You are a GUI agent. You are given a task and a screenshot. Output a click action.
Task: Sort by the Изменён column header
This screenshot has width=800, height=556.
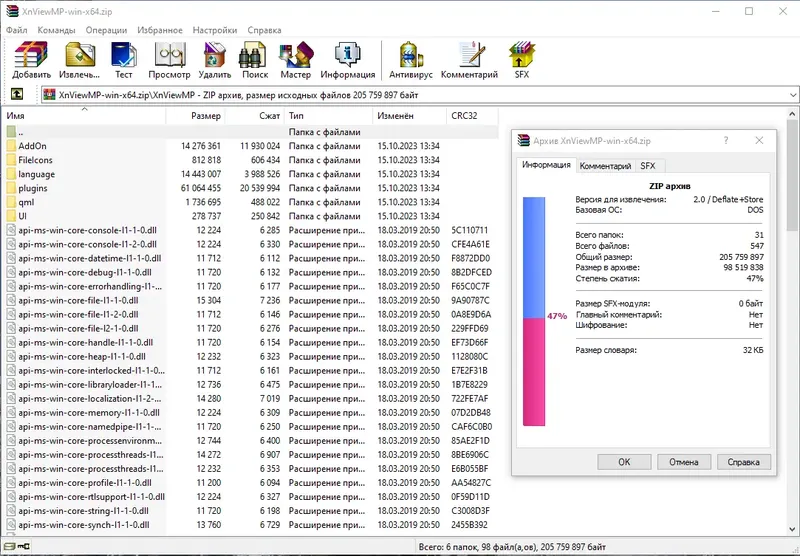pos(410,116)
